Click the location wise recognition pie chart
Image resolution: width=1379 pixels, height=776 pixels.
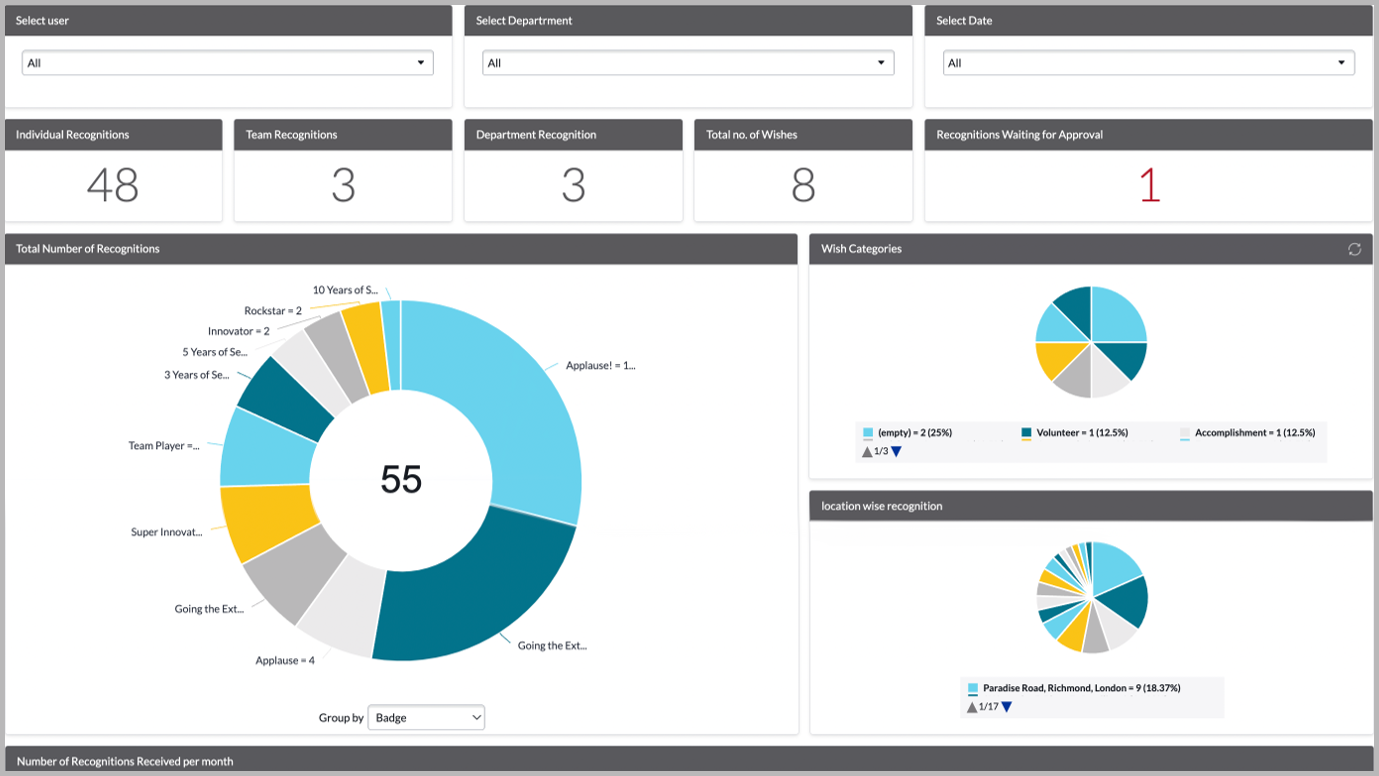(1092, 598)
